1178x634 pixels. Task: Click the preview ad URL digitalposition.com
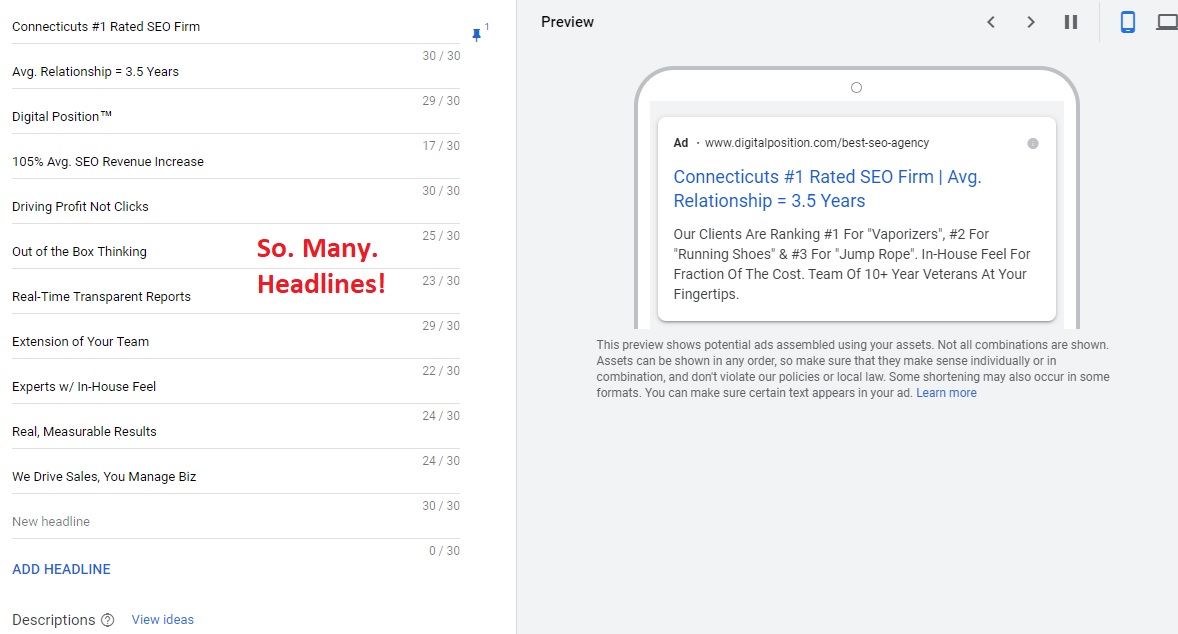point(817,143)
